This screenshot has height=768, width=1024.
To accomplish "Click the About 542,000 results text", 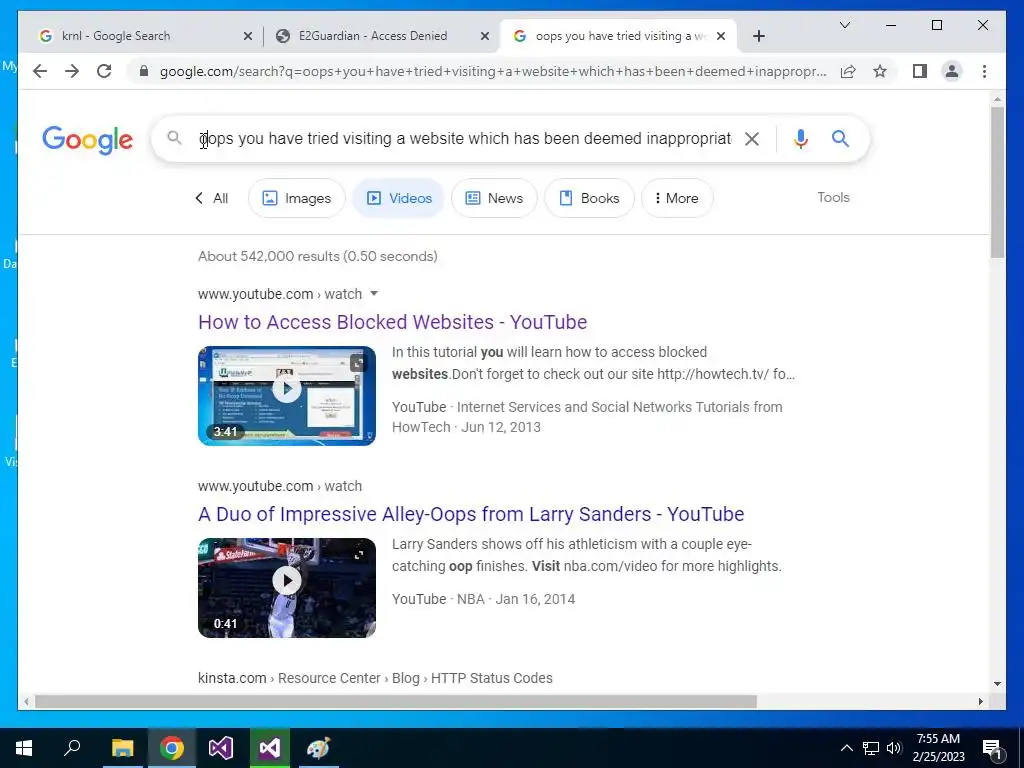I will [317, 256].
